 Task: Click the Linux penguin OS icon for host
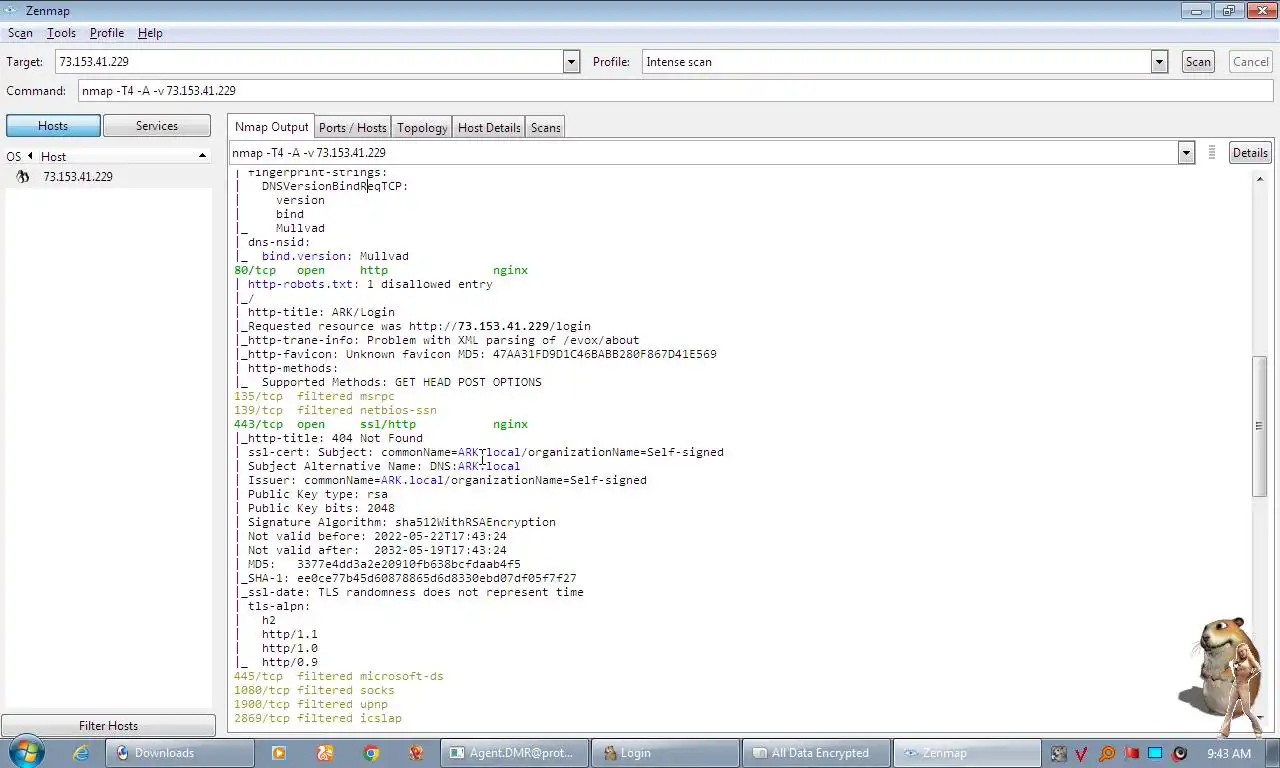click(x=23, y=176)
